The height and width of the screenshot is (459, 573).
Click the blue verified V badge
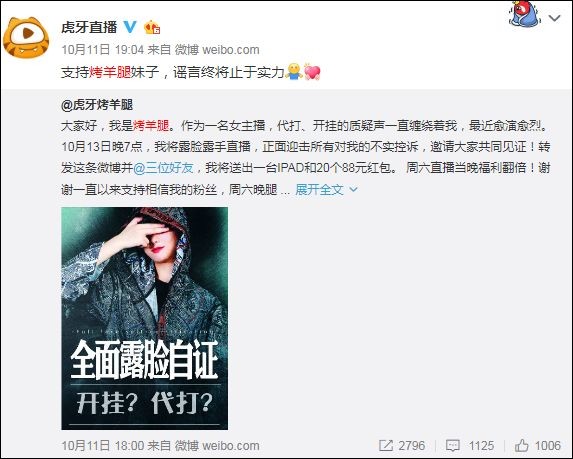130,27
